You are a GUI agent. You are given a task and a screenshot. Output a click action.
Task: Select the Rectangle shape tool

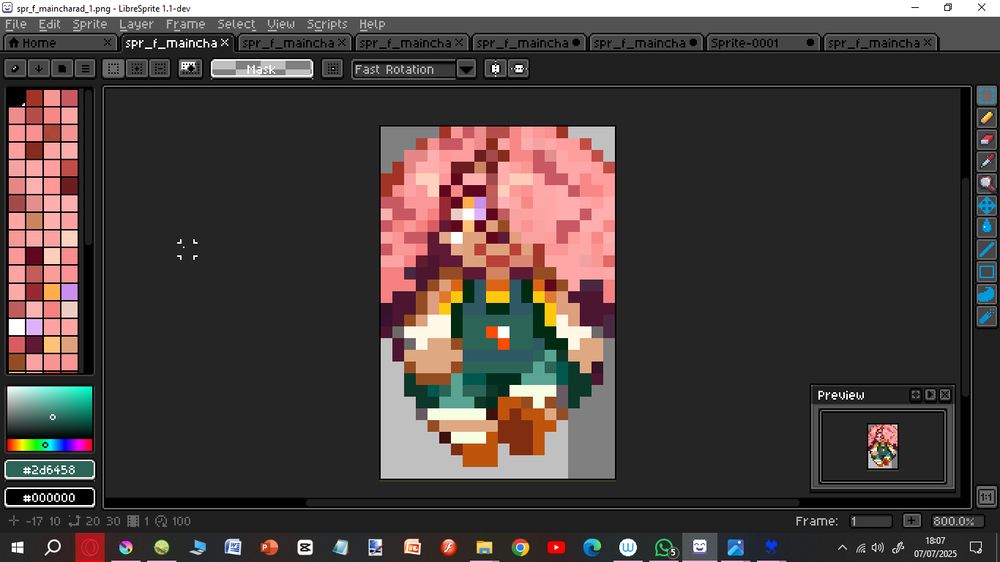(986, 272)
